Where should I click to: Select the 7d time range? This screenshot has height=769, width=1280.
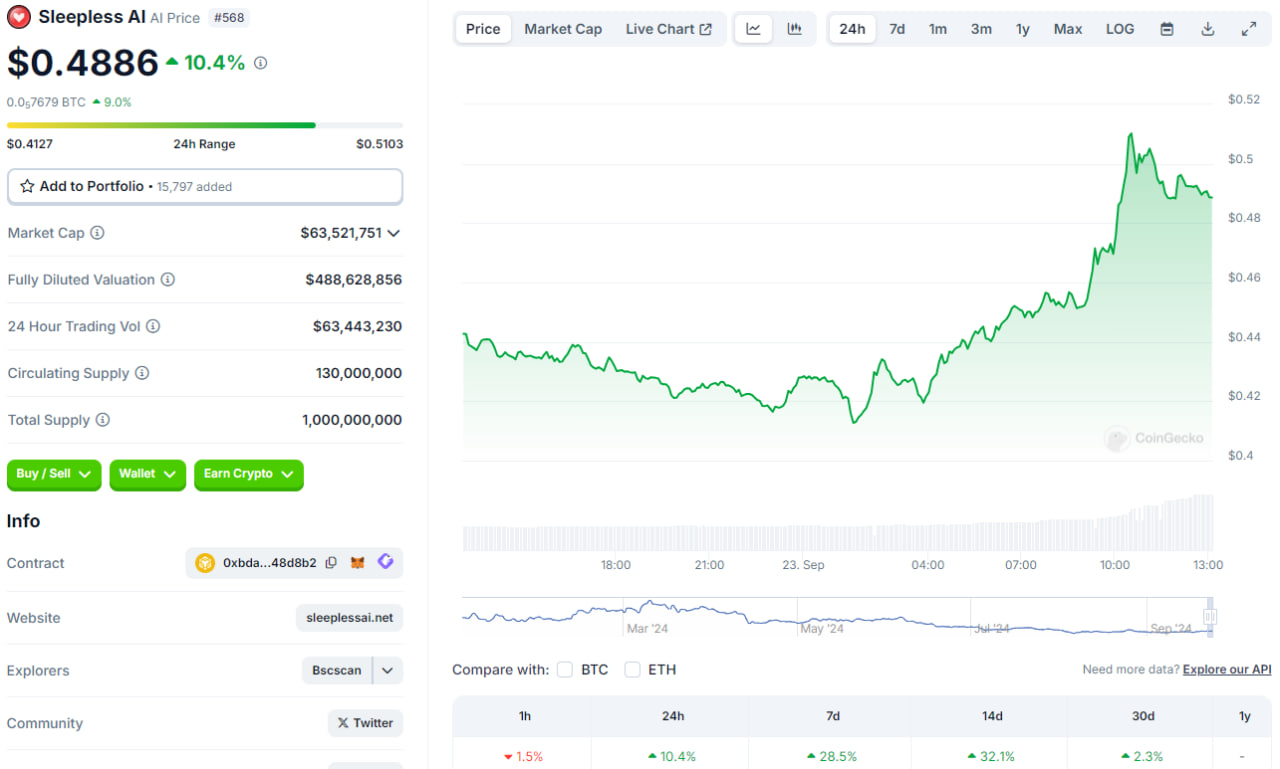point(897,29)
